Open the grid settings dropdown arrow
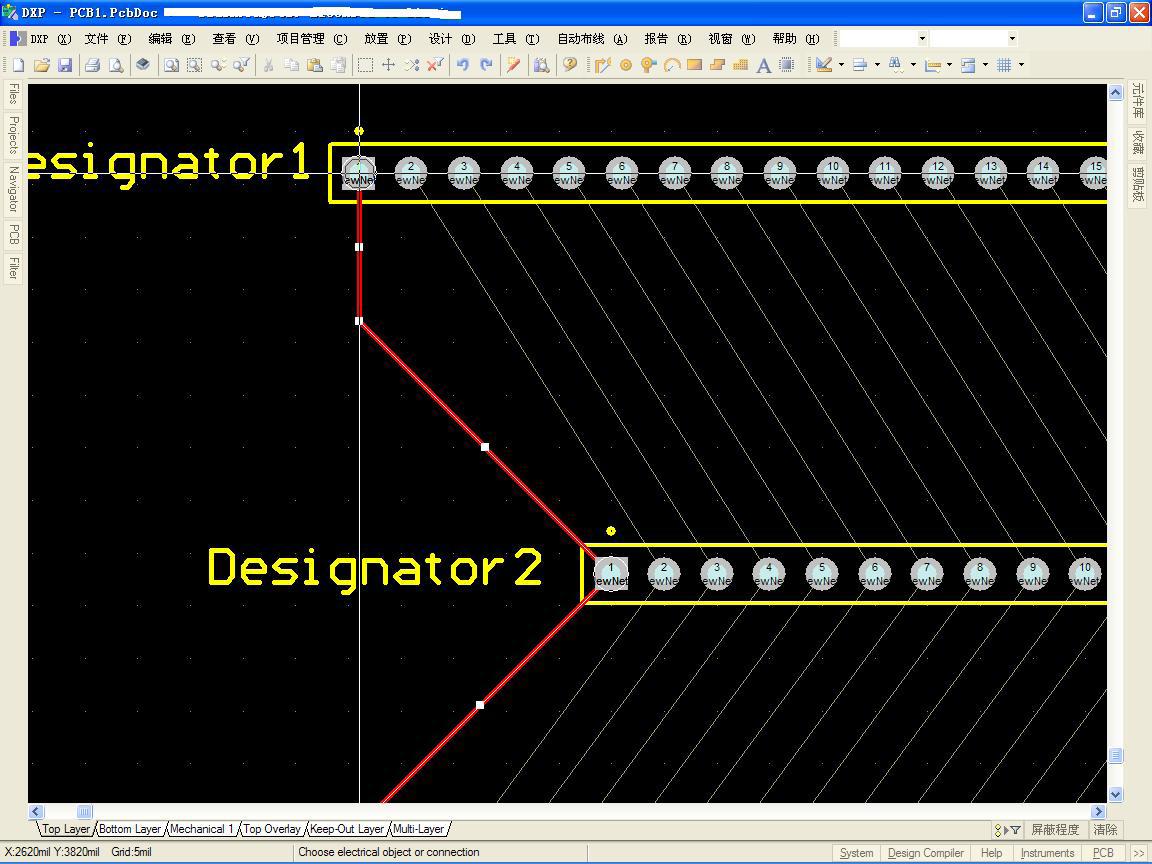This screenshot has width=1152, height=864. pyautogui.click(x=1021, y=65)
